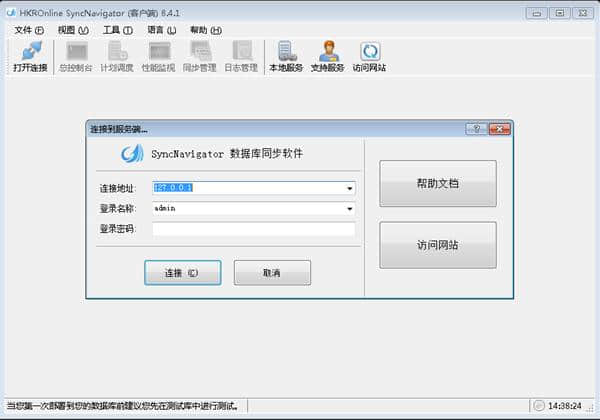Click the dialog's question mark help button
The height and width of the screenshot is (420, 600).
[476, 129]
